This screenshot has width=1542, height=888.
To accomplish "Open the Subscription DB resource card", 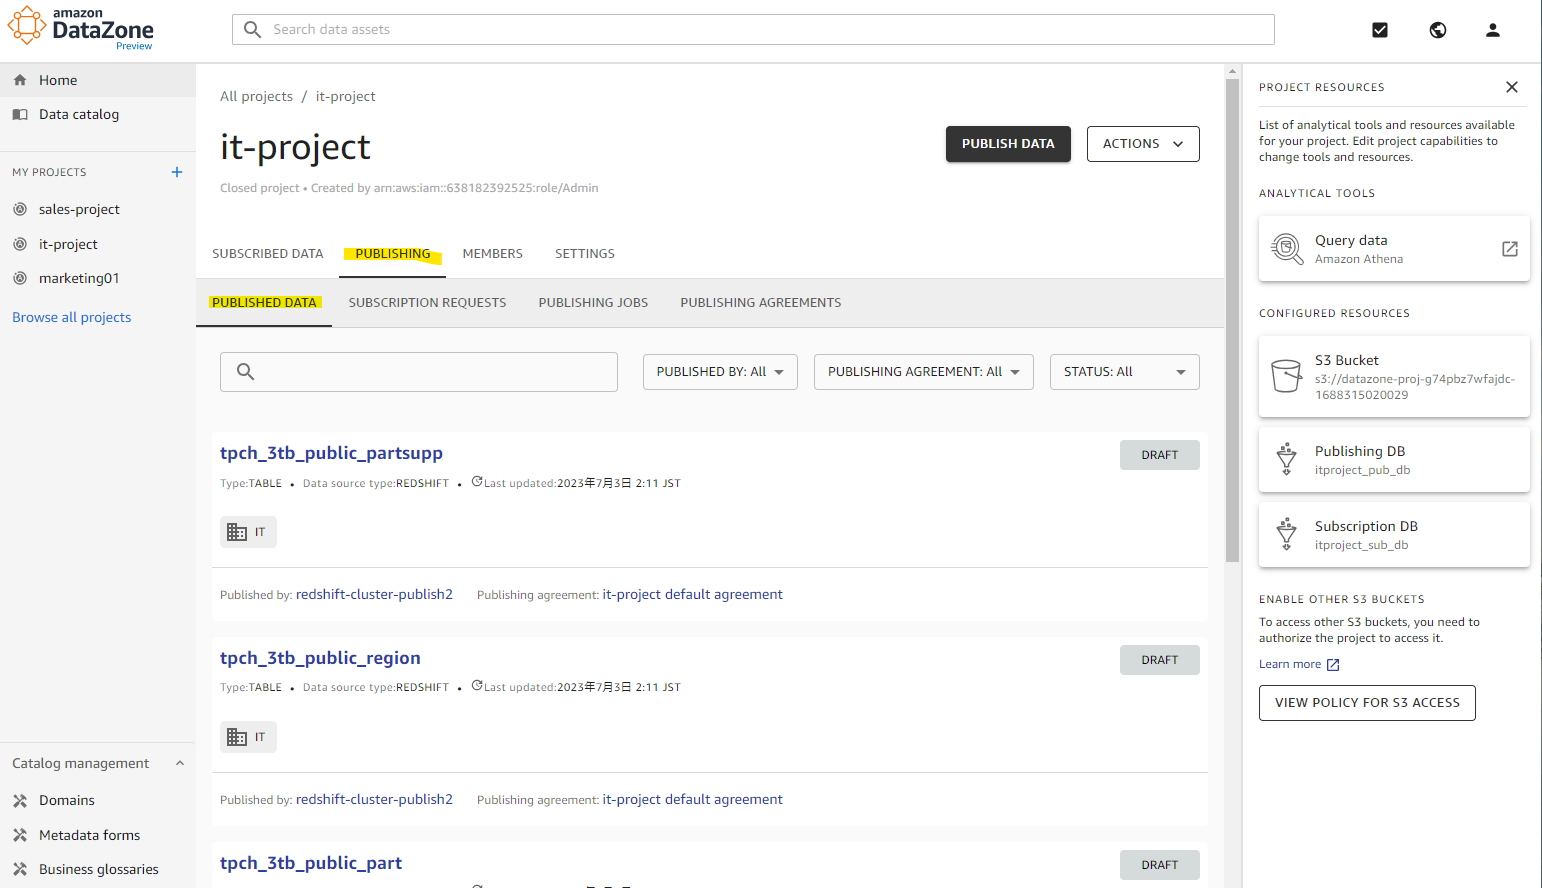I will pos(1394,535).
